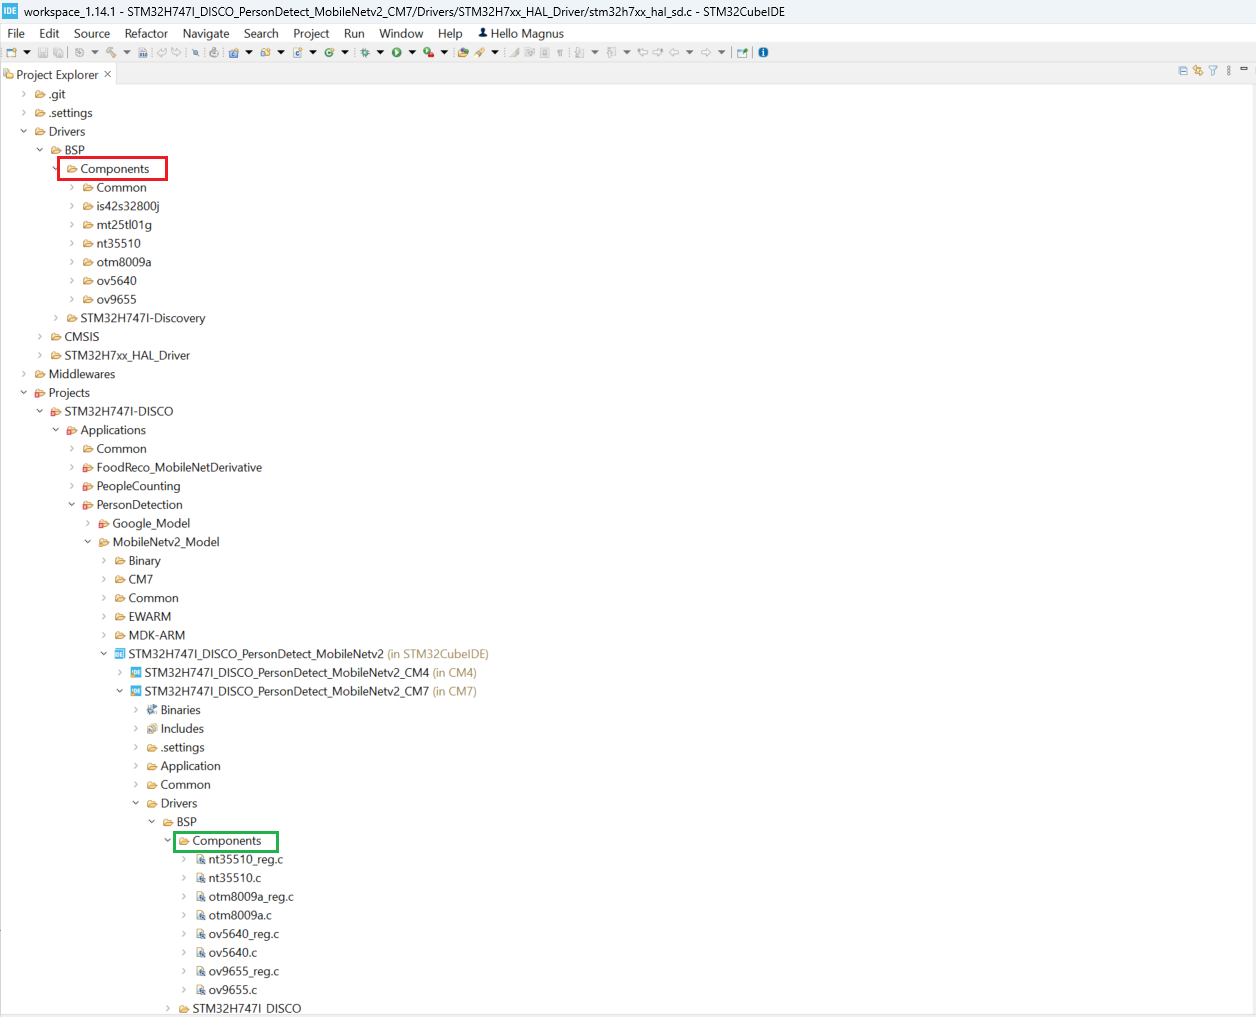Build the project with the hammer icon
The width and height of the screenshot is (1256, 1017).
pos(110,52)
